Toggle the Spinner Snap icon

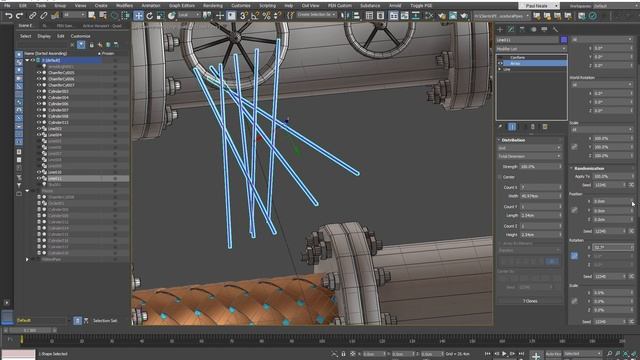click(x=277, y=16)
